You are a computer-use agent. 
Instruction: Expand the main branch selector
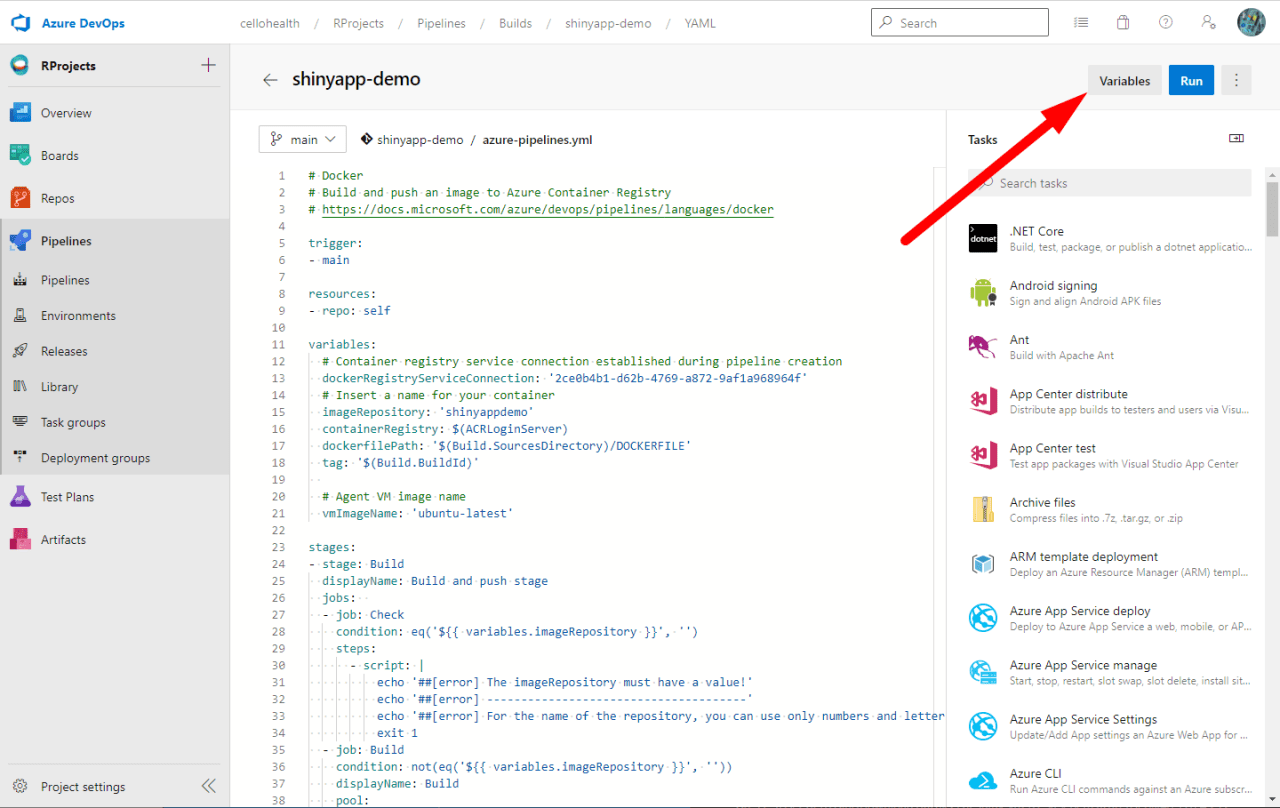[302, 139]
